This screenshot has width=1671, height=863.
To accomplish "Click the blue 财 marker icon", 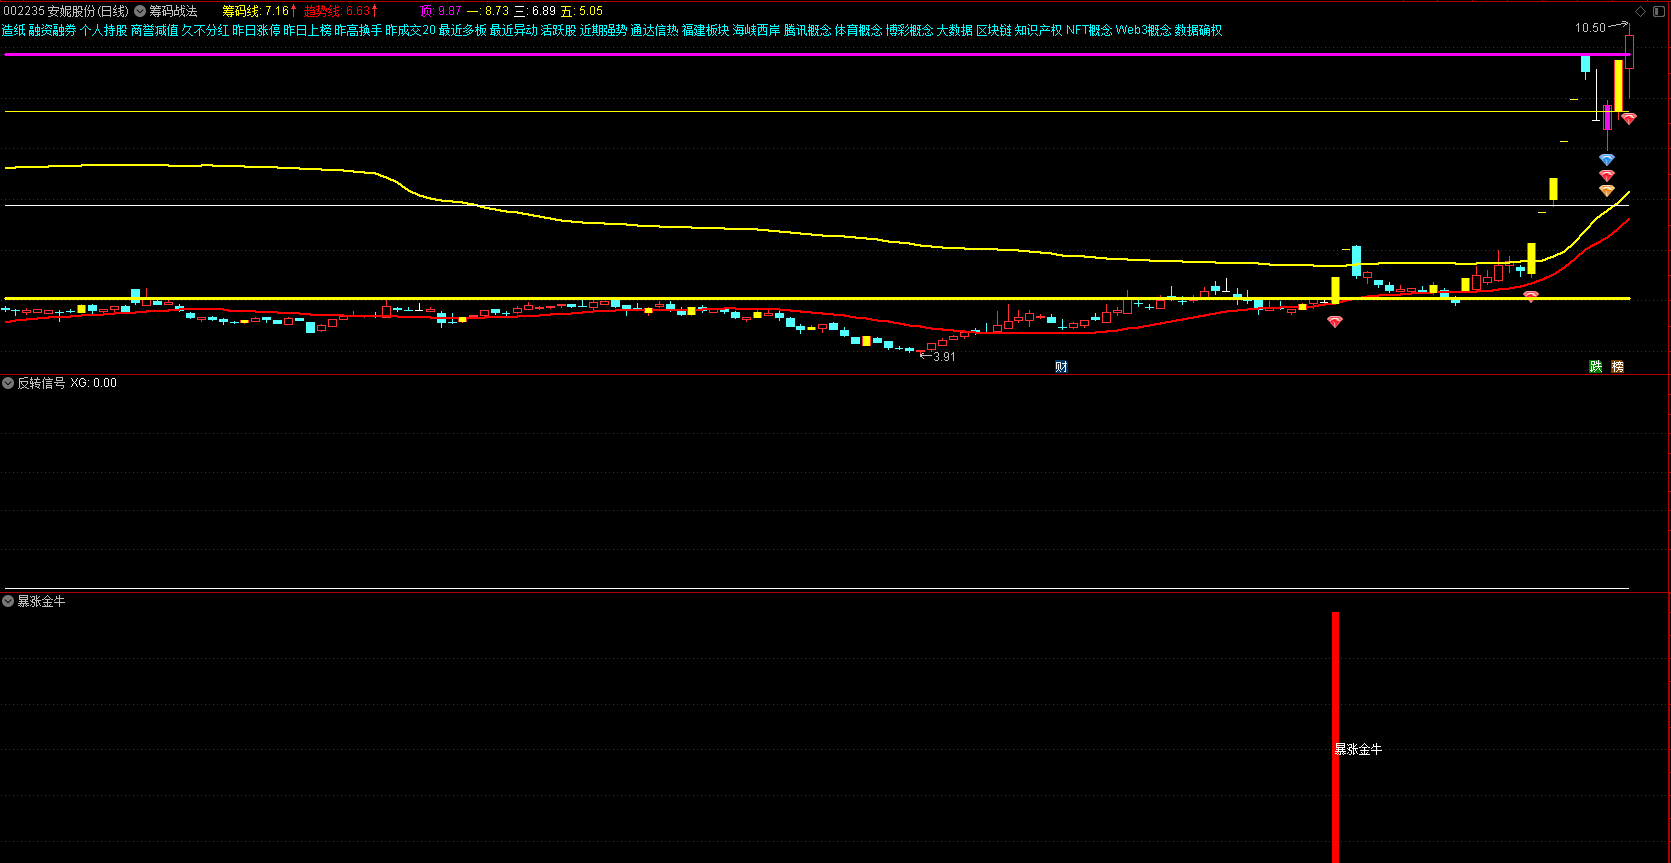I will point(1061,367).
